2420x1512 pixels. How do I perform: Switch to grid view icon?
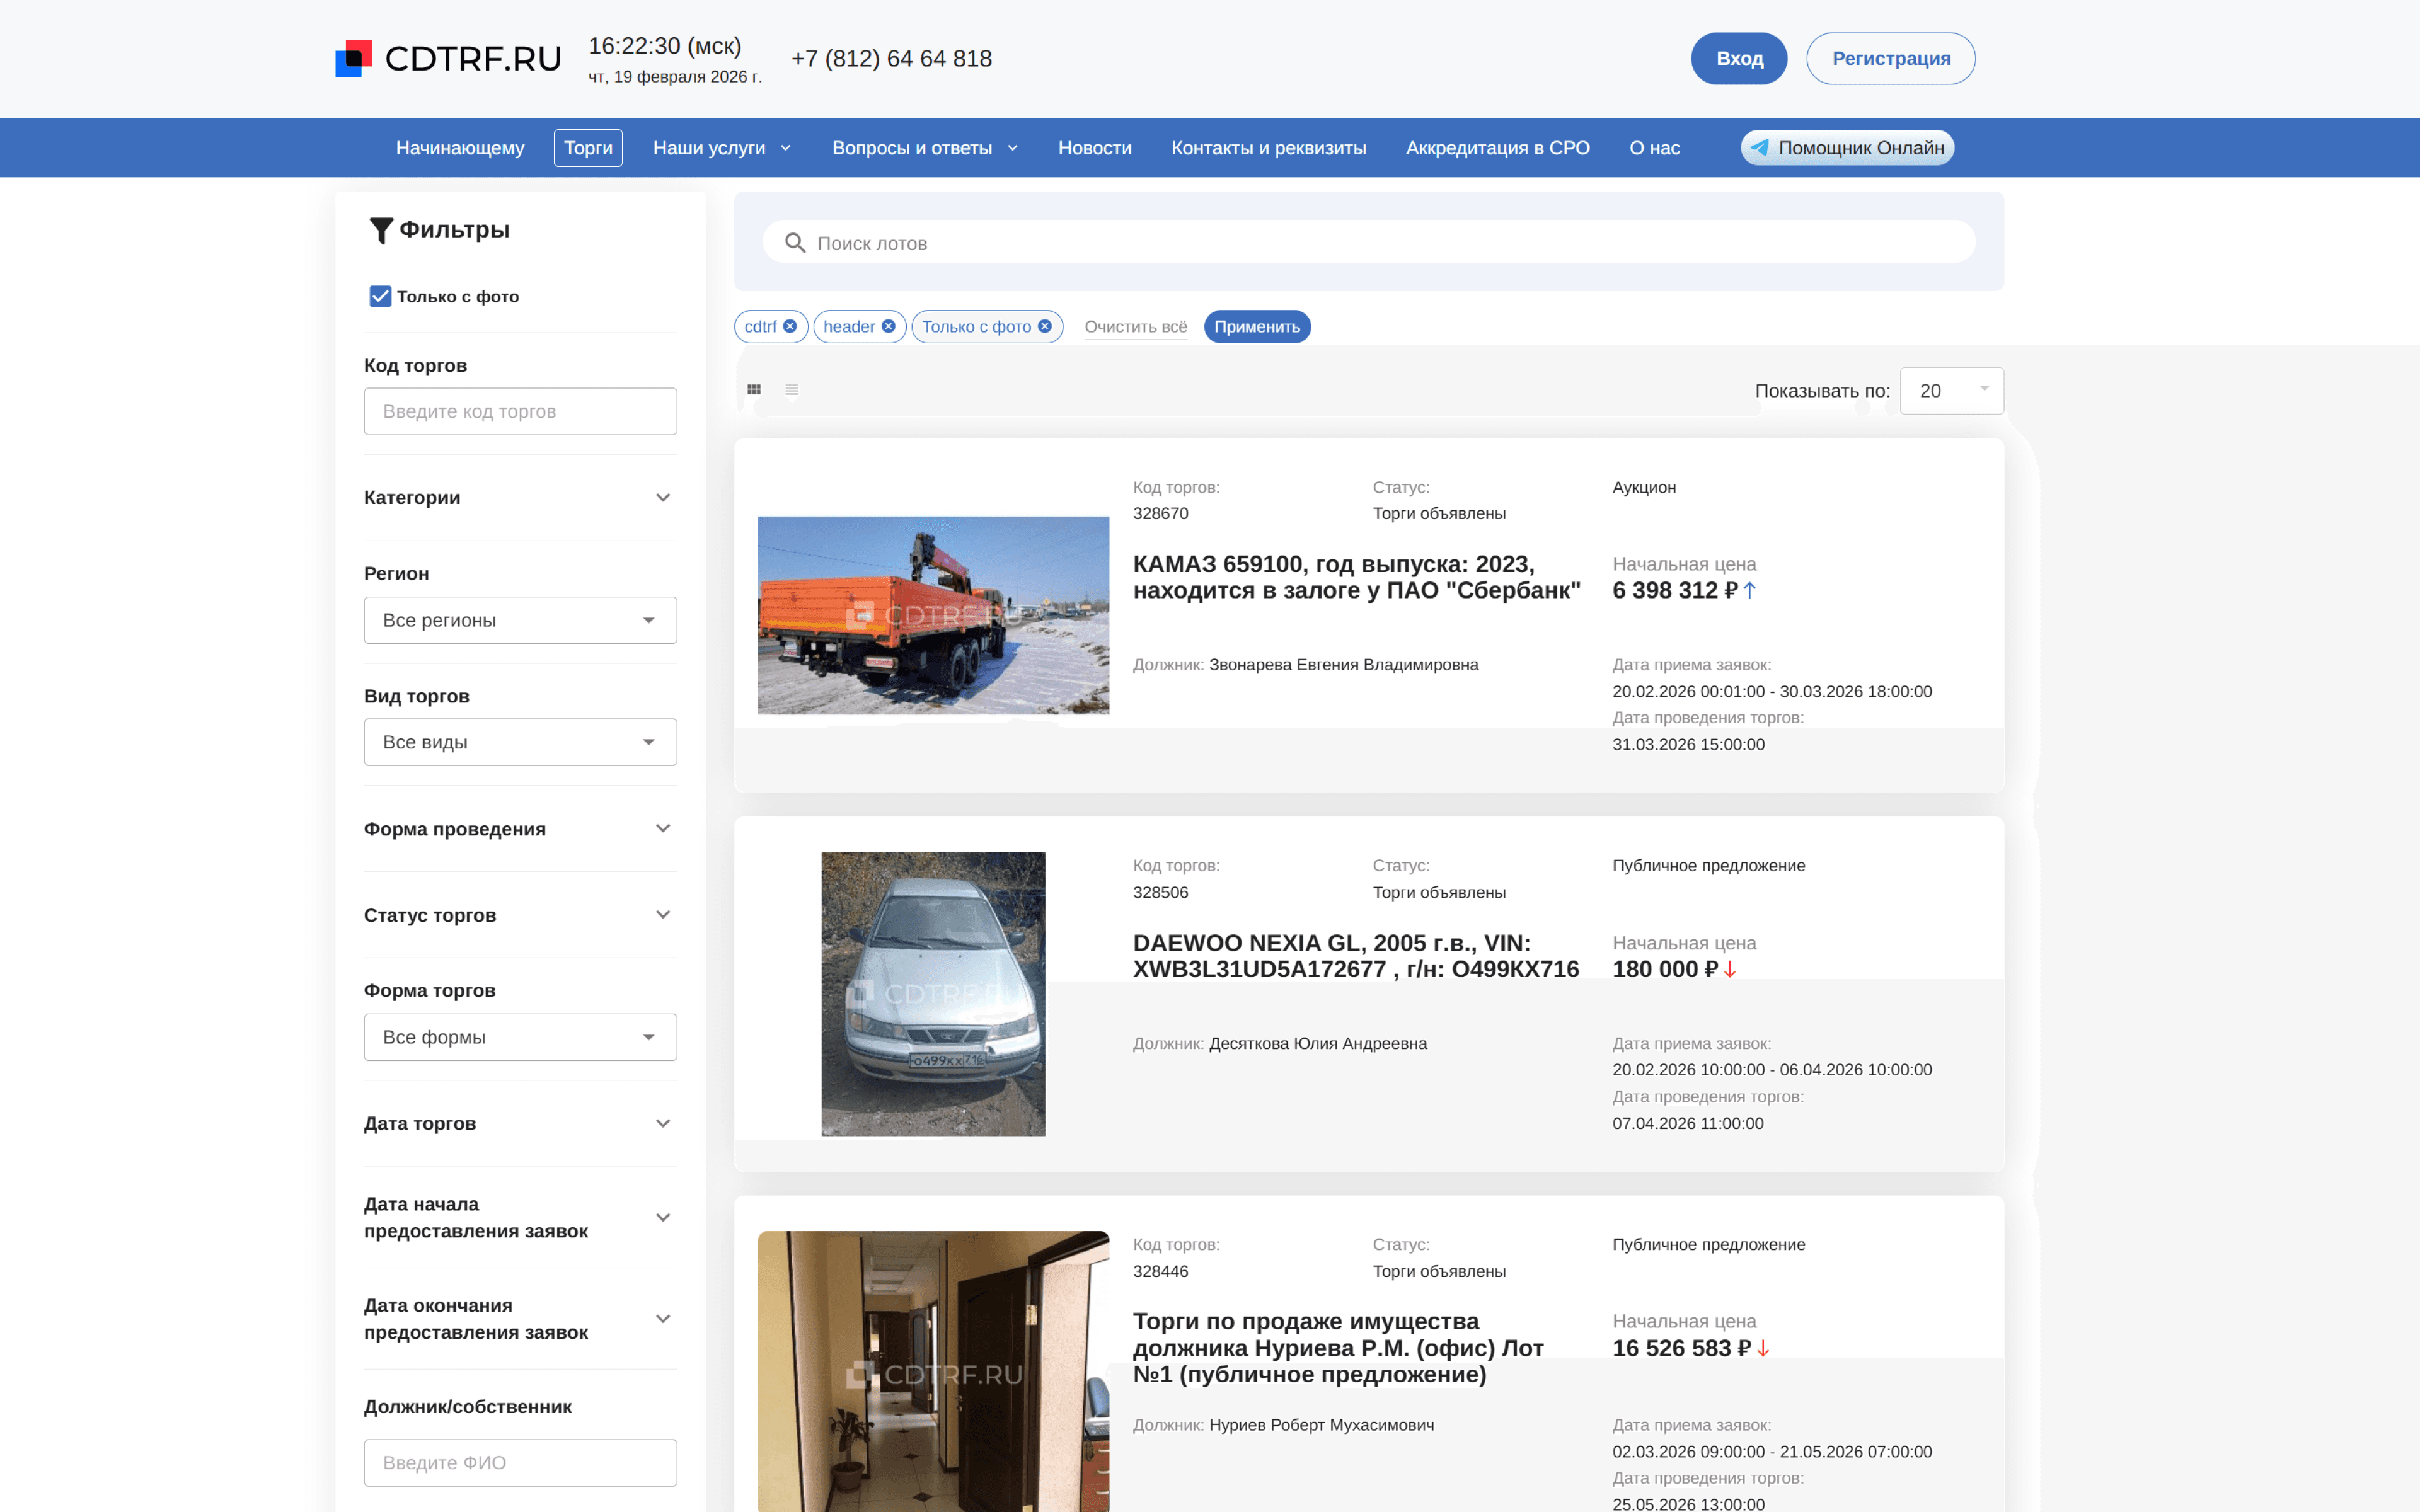754,390
